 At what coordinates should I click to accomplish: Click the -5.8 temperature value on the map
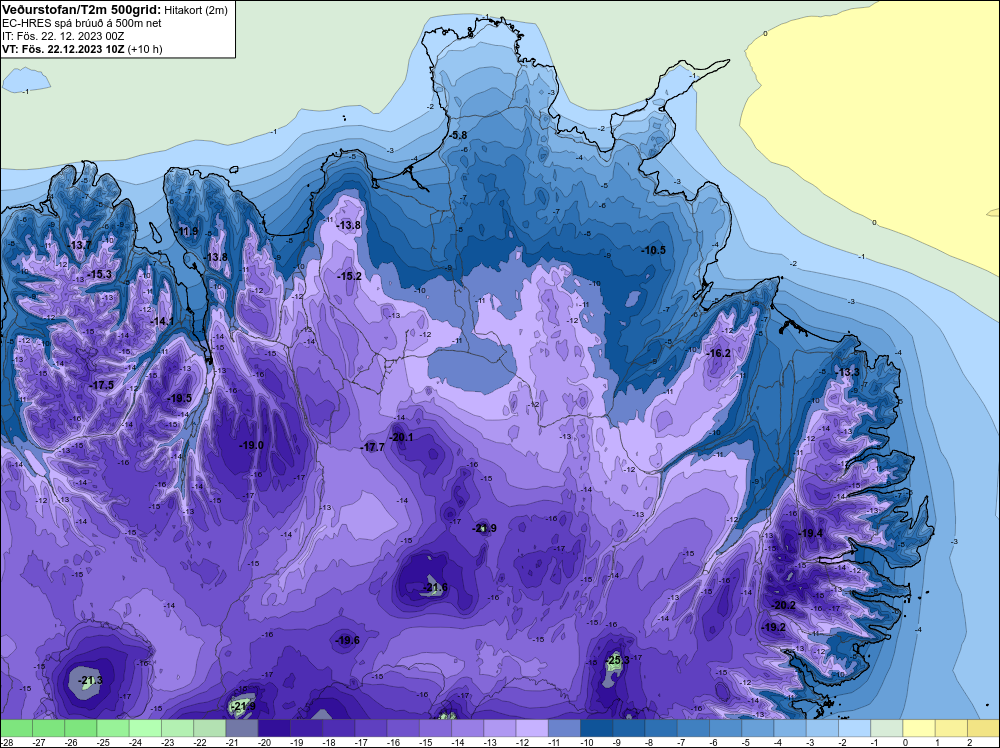(457, 135)
